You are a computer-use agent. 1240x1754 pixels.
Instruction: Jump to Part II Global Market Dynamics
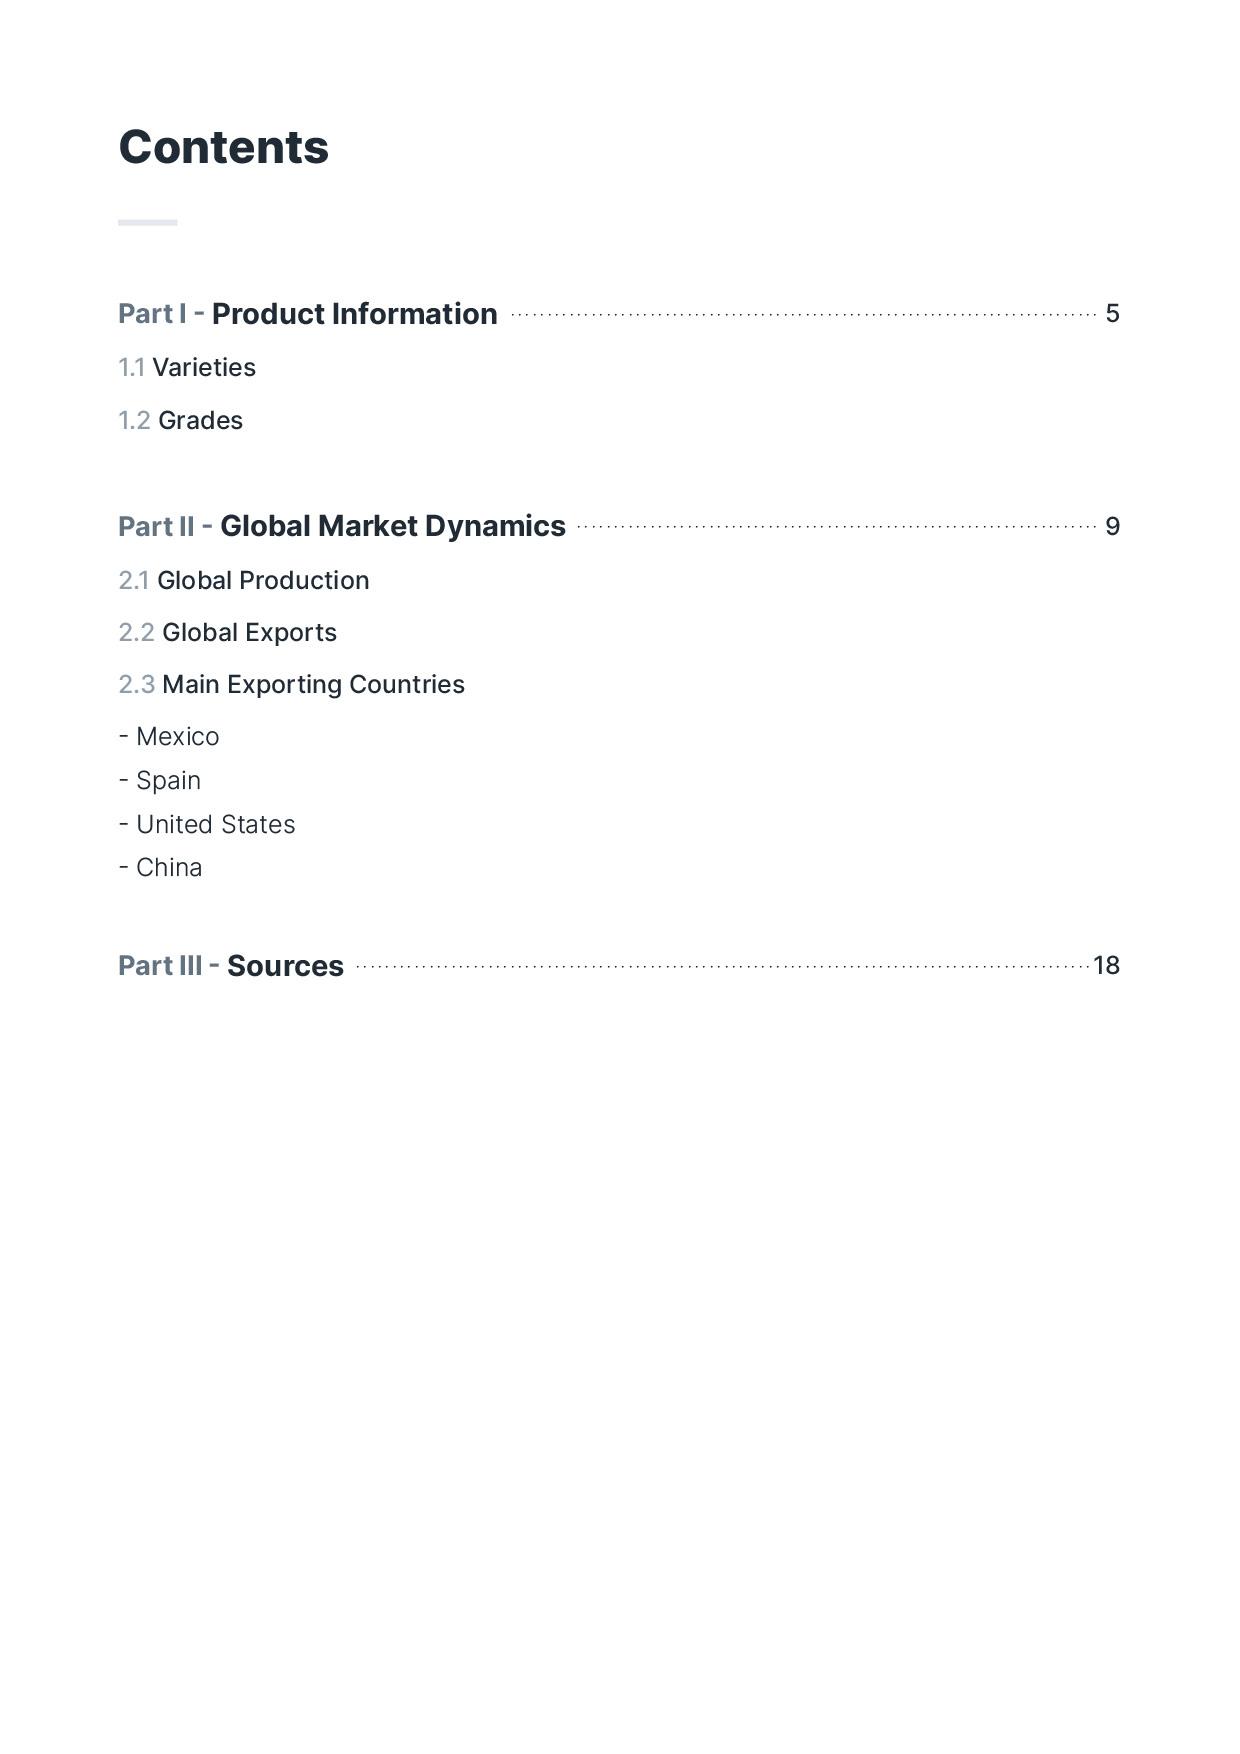tap(342, 527)
